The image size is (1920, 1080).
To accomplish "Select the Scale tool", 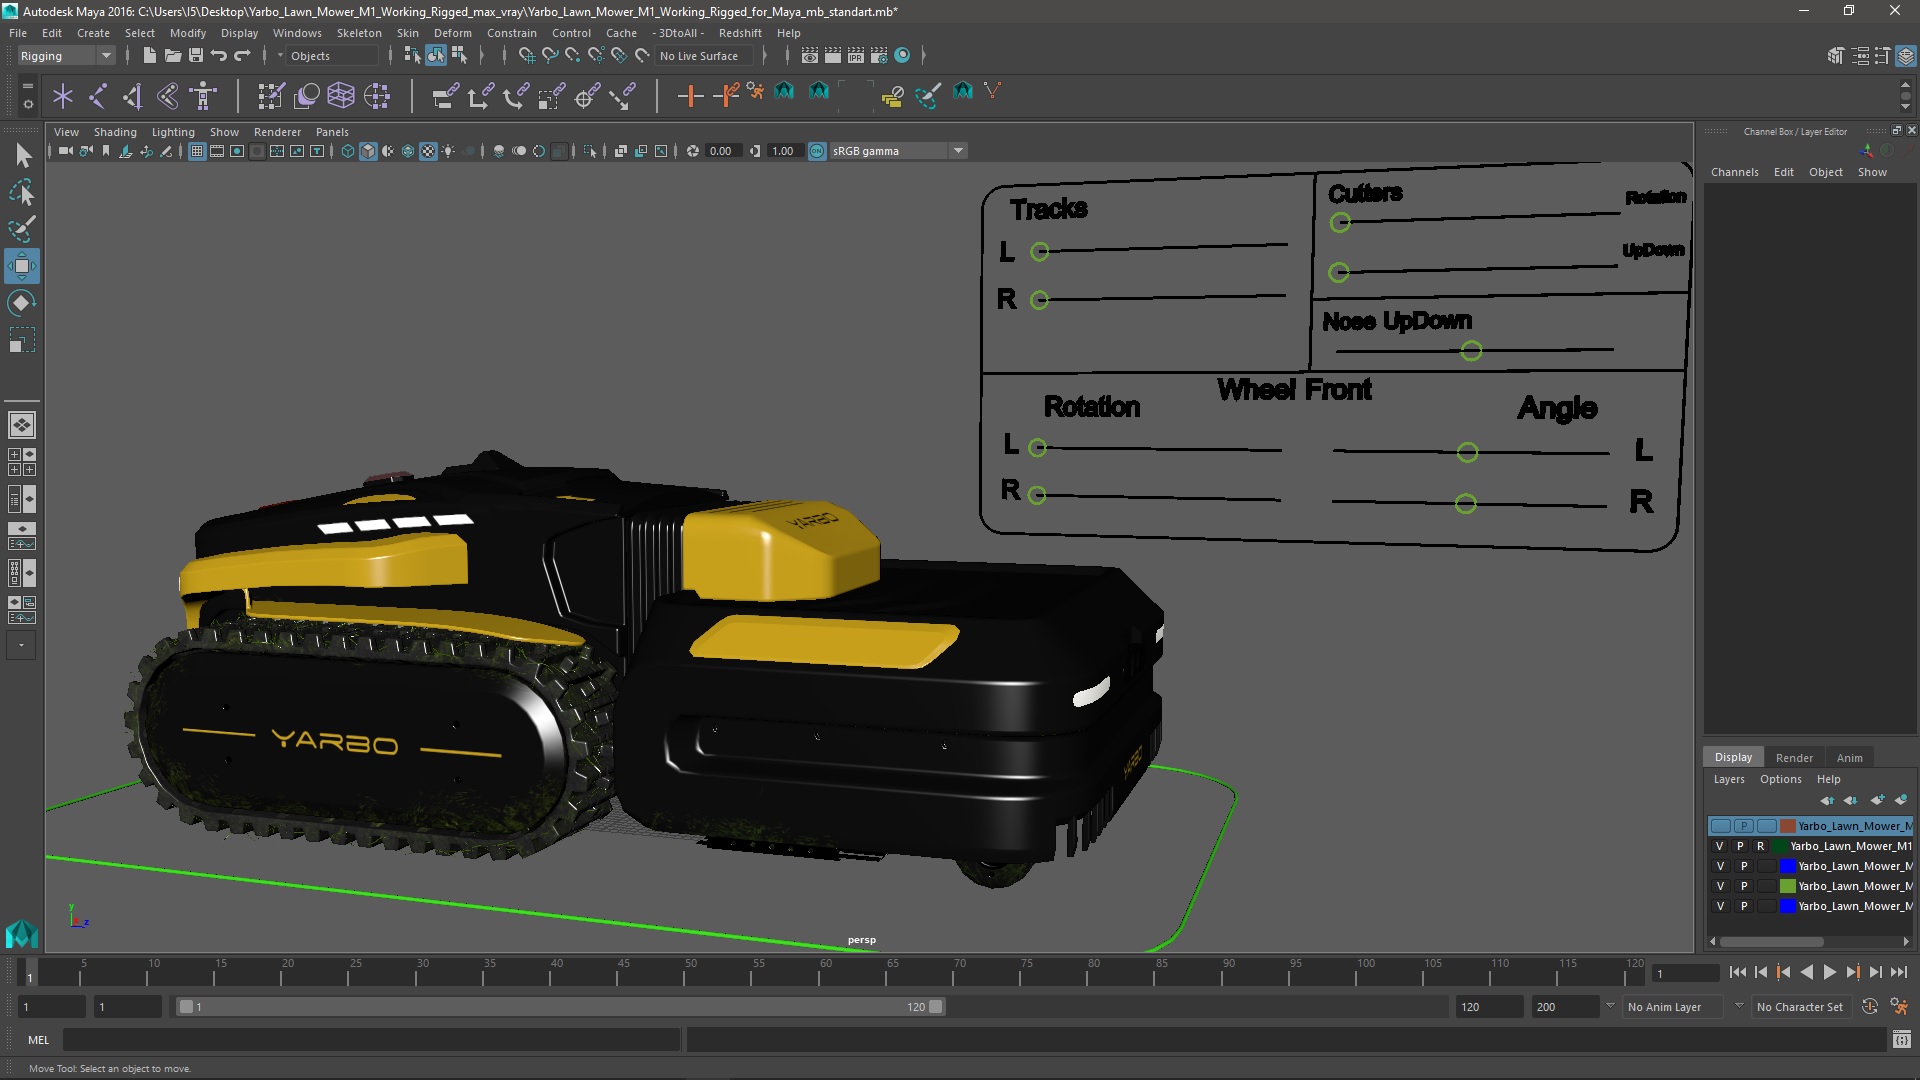I will tap(21, 340).
